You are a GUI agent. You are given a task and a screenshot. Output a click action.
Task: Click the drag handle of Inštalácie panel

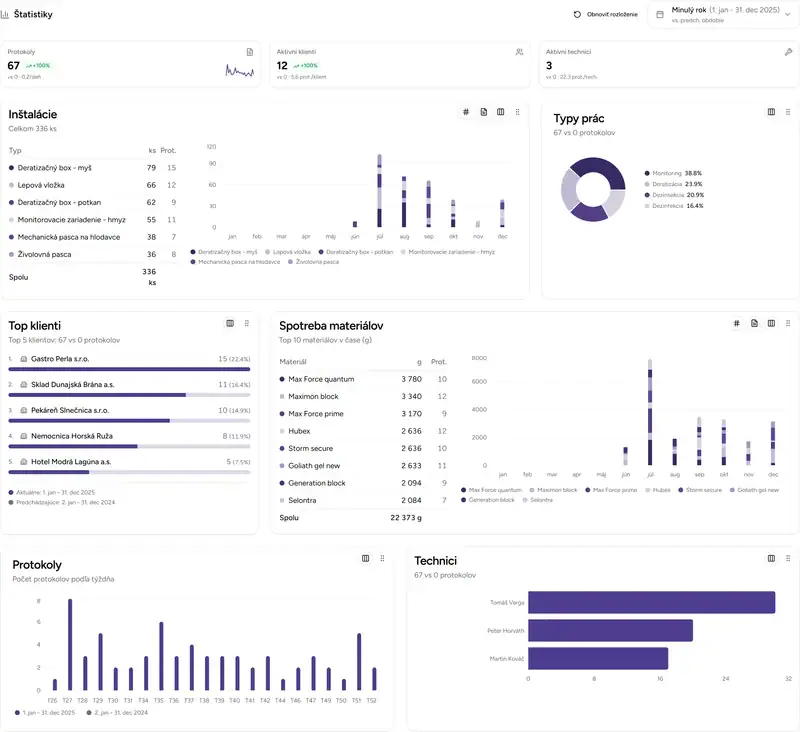pos(518,112)
